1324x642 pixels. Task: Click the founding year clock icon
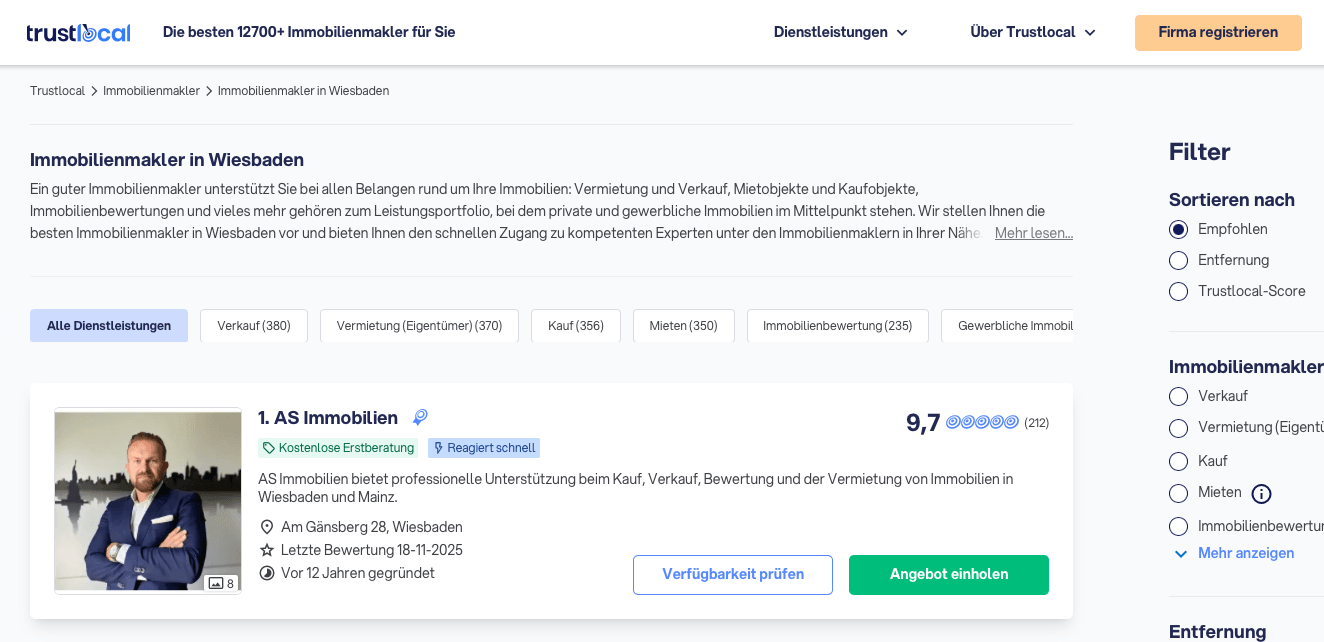pyautogui.click(x=267, y=573)
